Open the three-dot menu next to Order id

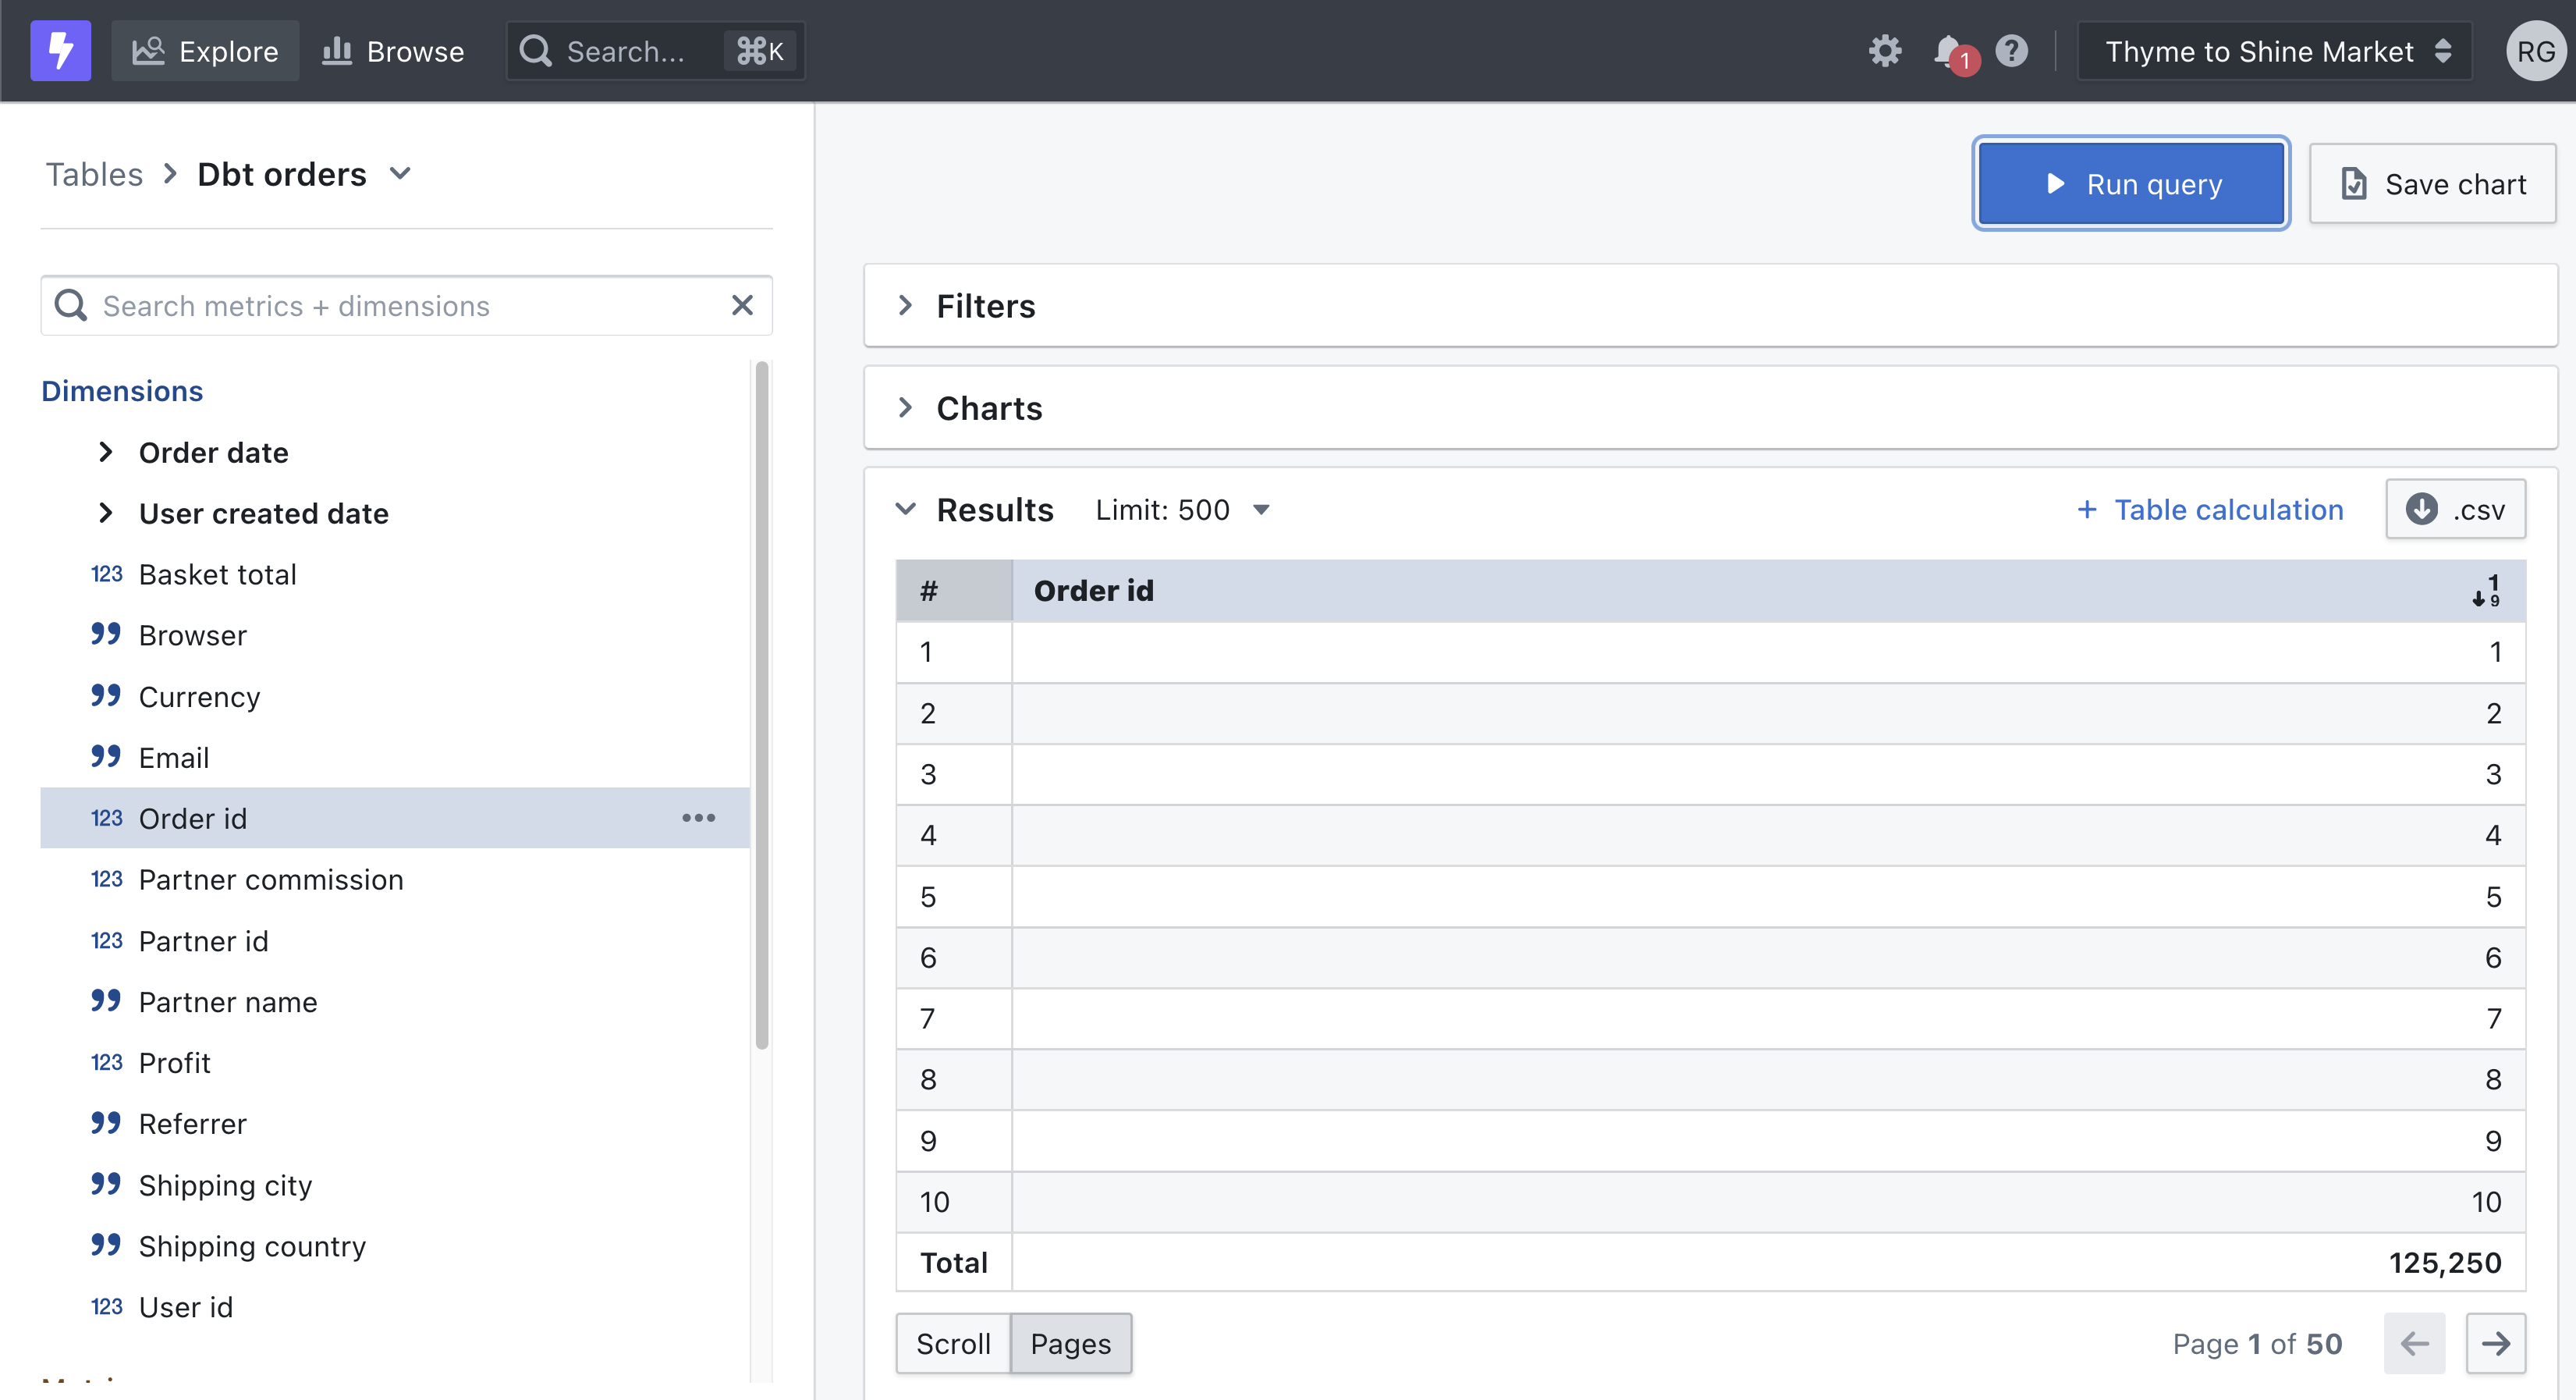[698, 818]
